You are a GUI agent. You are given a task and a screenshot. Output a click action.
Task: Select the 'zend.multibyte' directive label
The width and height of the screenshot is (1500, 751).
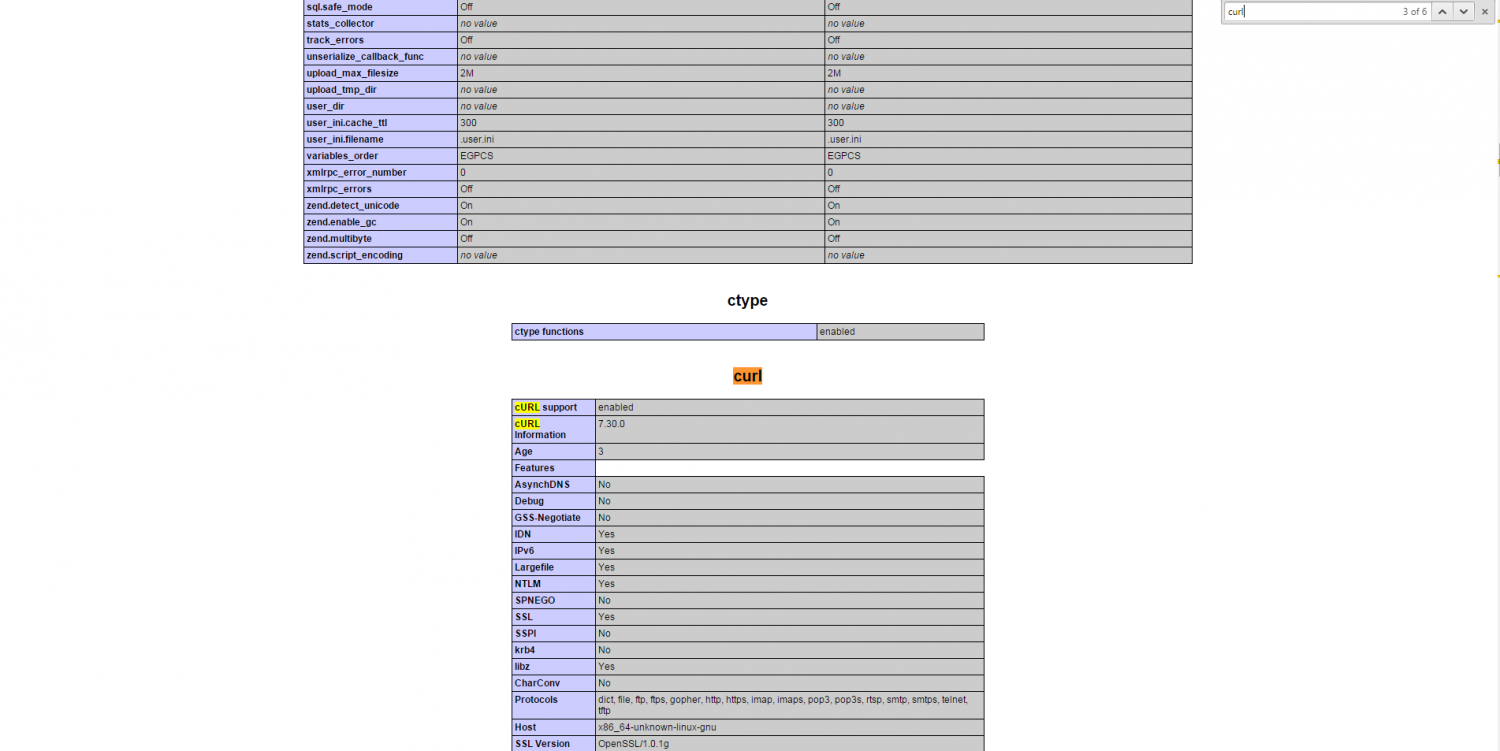(339, 238)
